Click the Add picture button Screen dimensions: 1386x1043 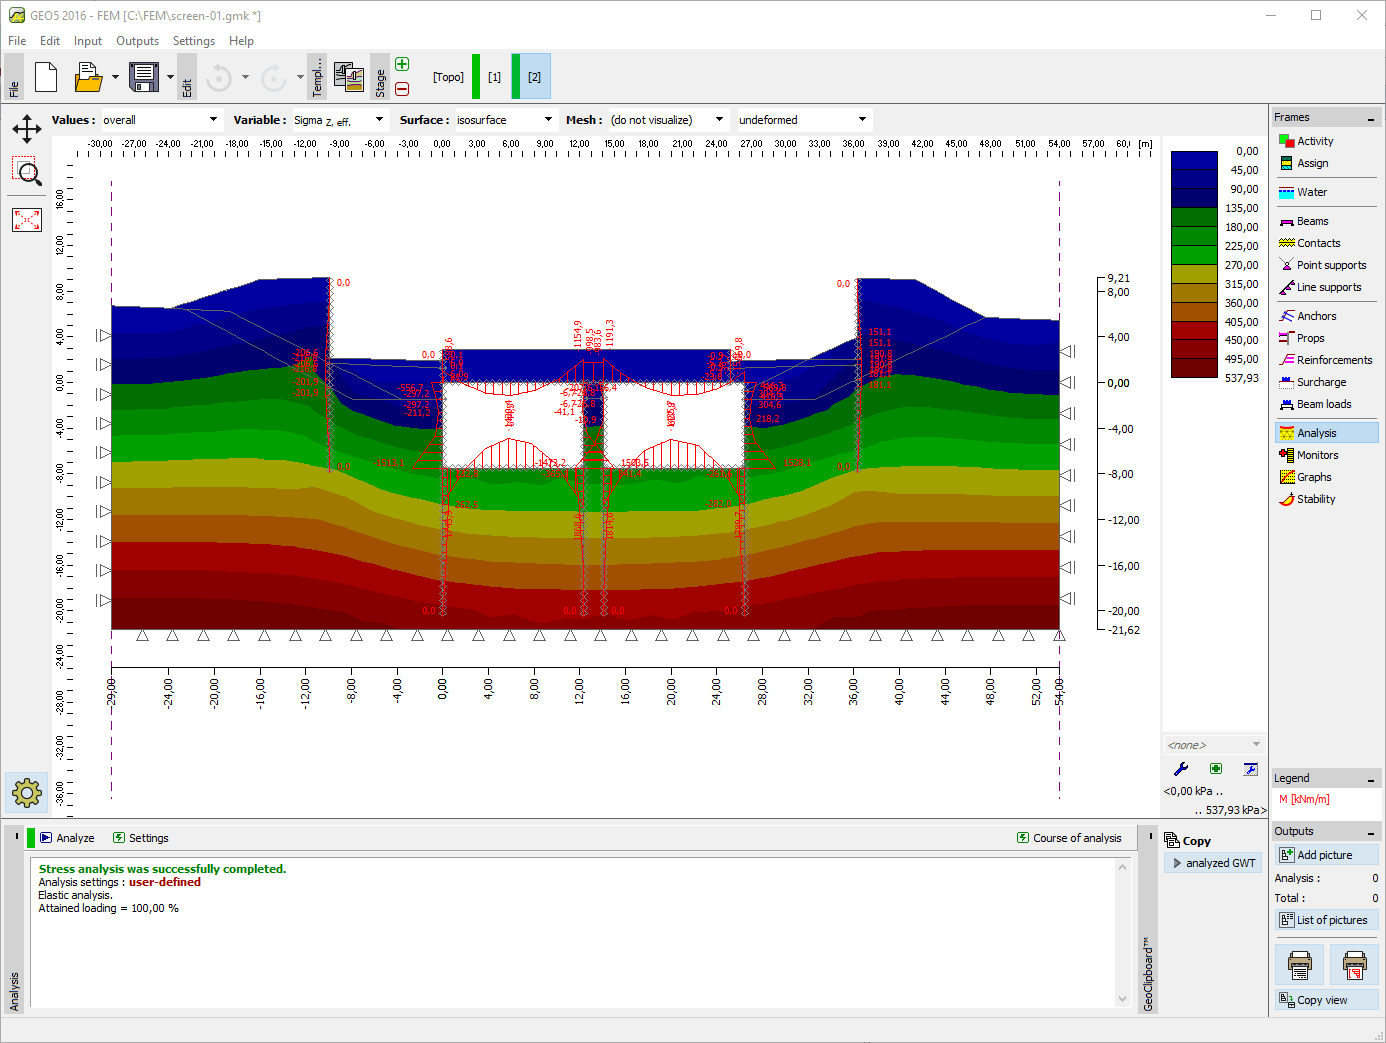point(1326,854)
